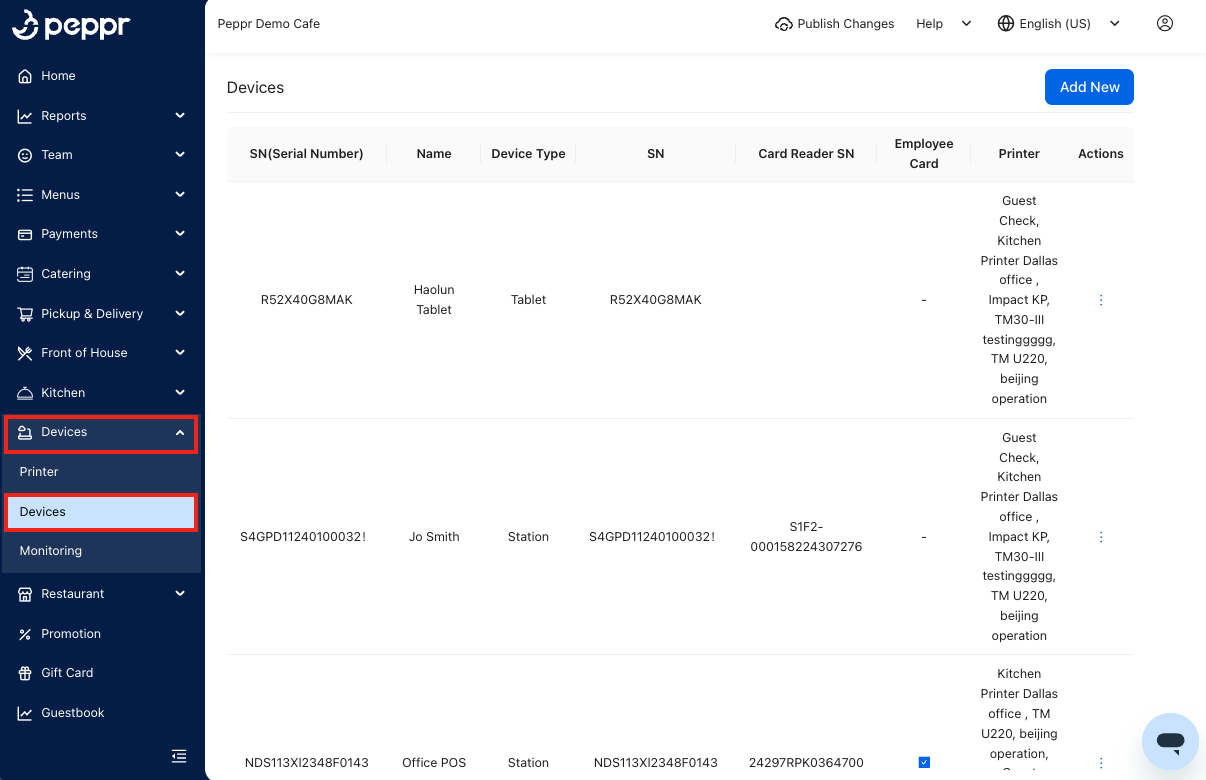The width and height of the screenshot is (1206, 780).
Task: Select the Reports icon in sidebar
Action: pyautogui.click(x=24, y=115)
